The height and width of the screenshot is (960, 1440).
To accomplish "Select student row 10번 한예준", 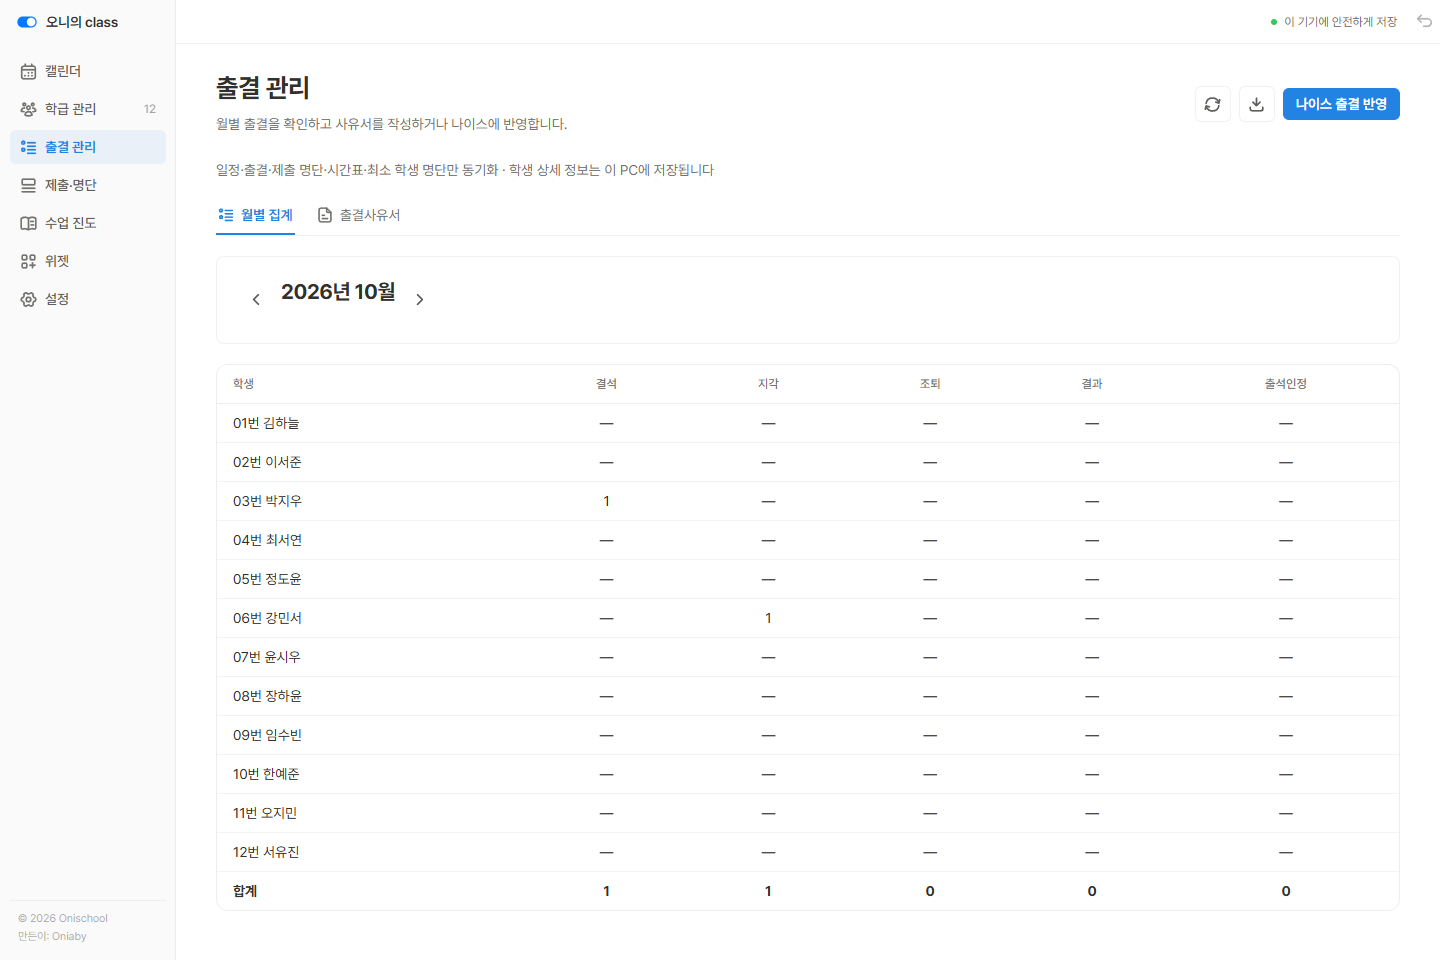I will click(808, 774).
